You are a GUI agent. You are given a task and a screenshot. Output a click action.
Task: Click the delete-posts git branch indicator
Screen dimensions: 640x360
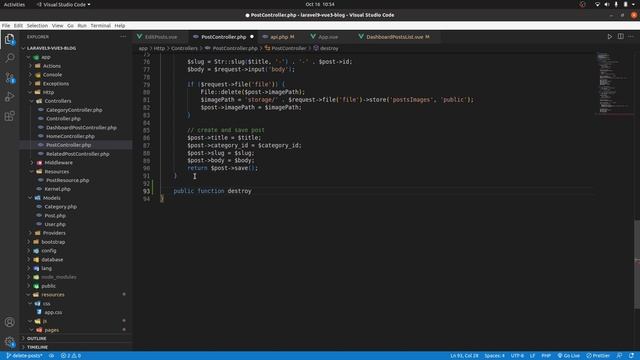(x=24, y=356)
